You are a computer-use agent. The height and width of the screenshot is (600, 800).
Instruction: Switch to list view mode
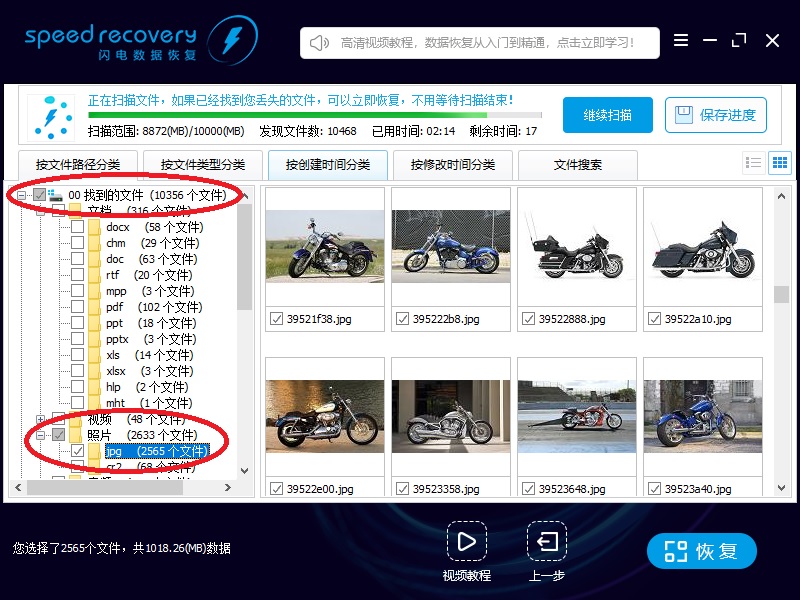(x=754, y=162)
